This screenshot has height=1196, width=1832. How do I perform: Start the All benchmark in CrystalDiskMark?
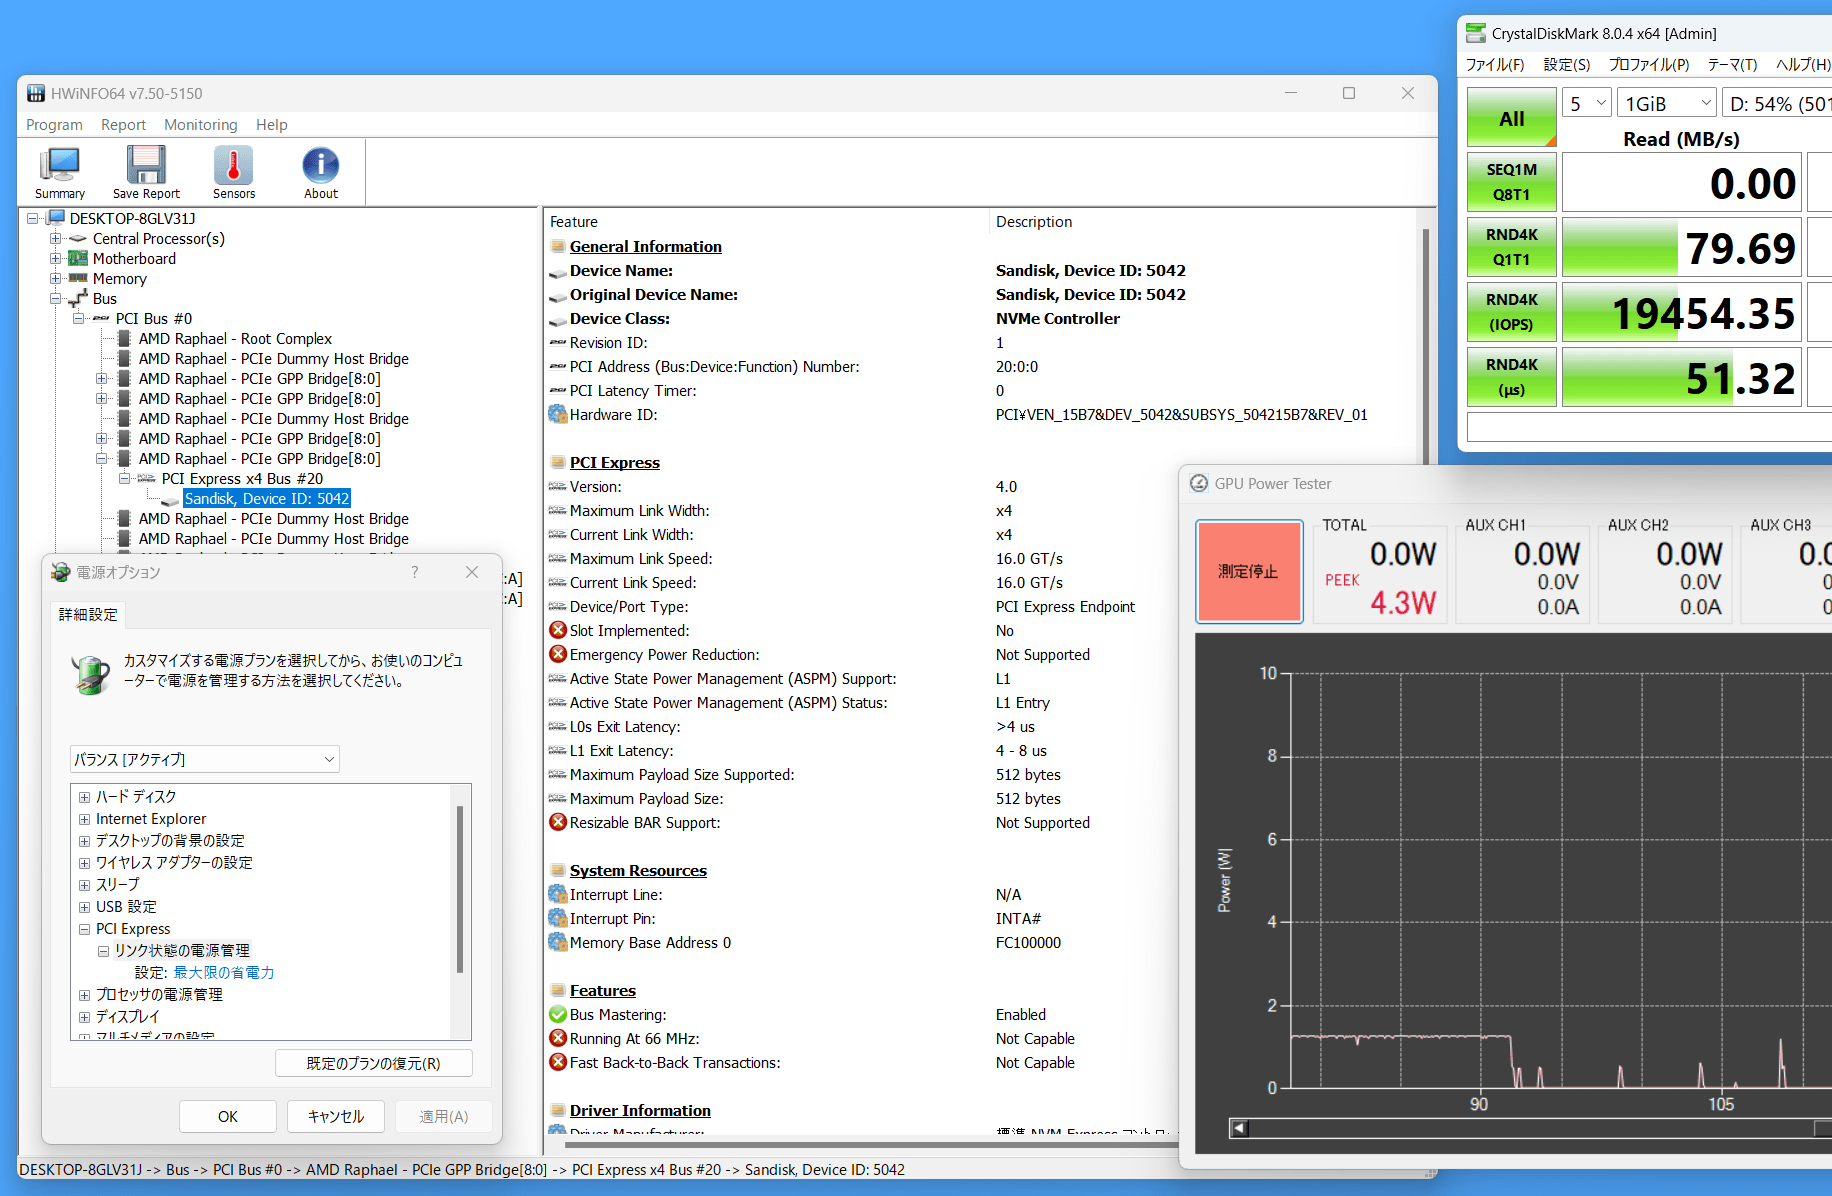click(1511, 119)
